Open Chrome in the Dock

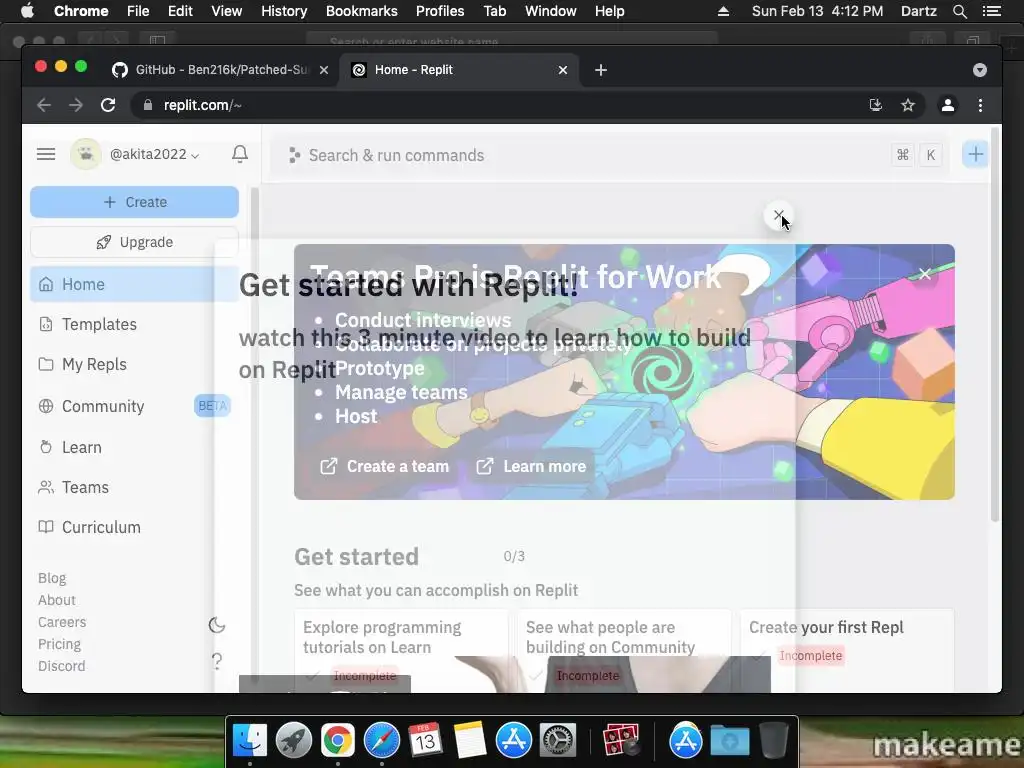(338, 741)
